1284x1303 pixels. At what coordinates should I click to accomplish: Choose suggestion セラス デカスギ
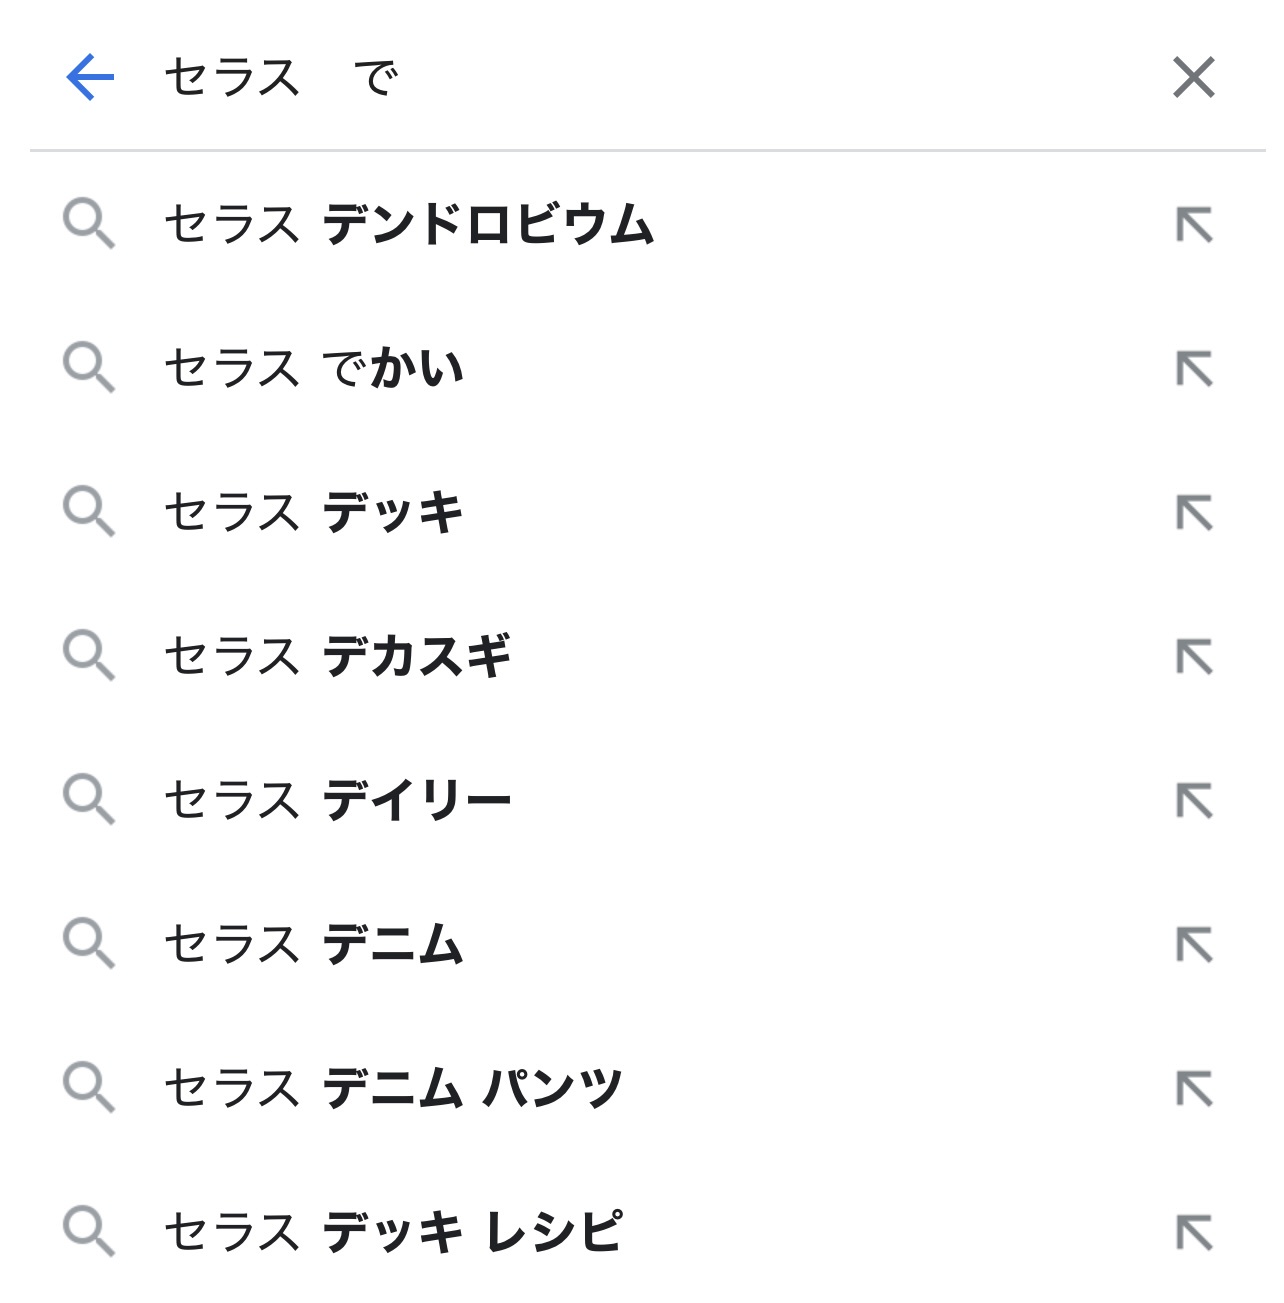pos(640,656)
